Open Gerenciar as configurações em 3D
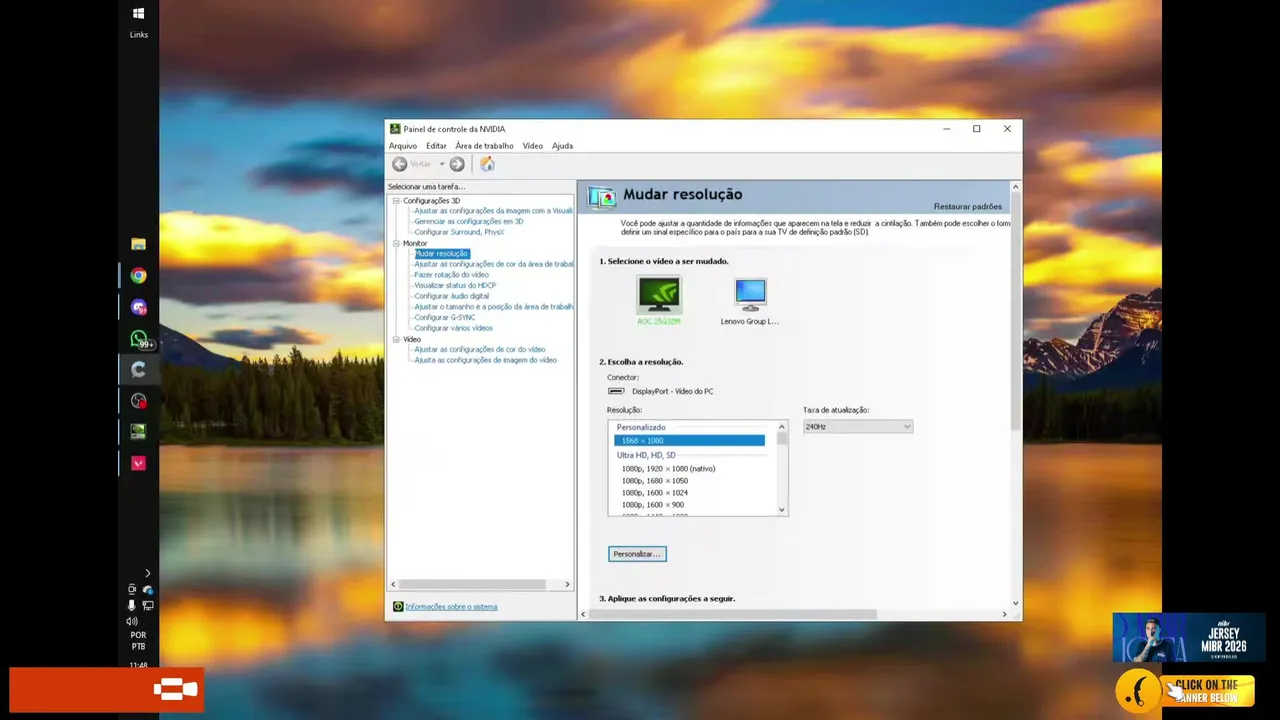The height and width of the screenshot is (720, 1280). (469, 221)
